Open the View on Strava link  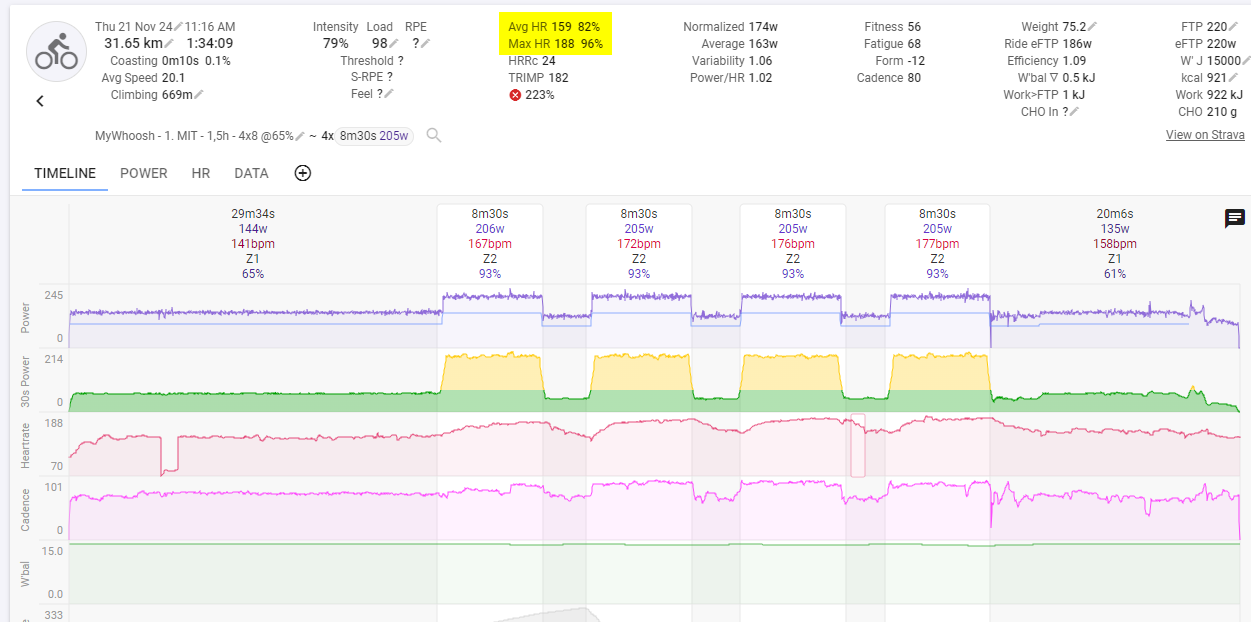(1205, 135)
